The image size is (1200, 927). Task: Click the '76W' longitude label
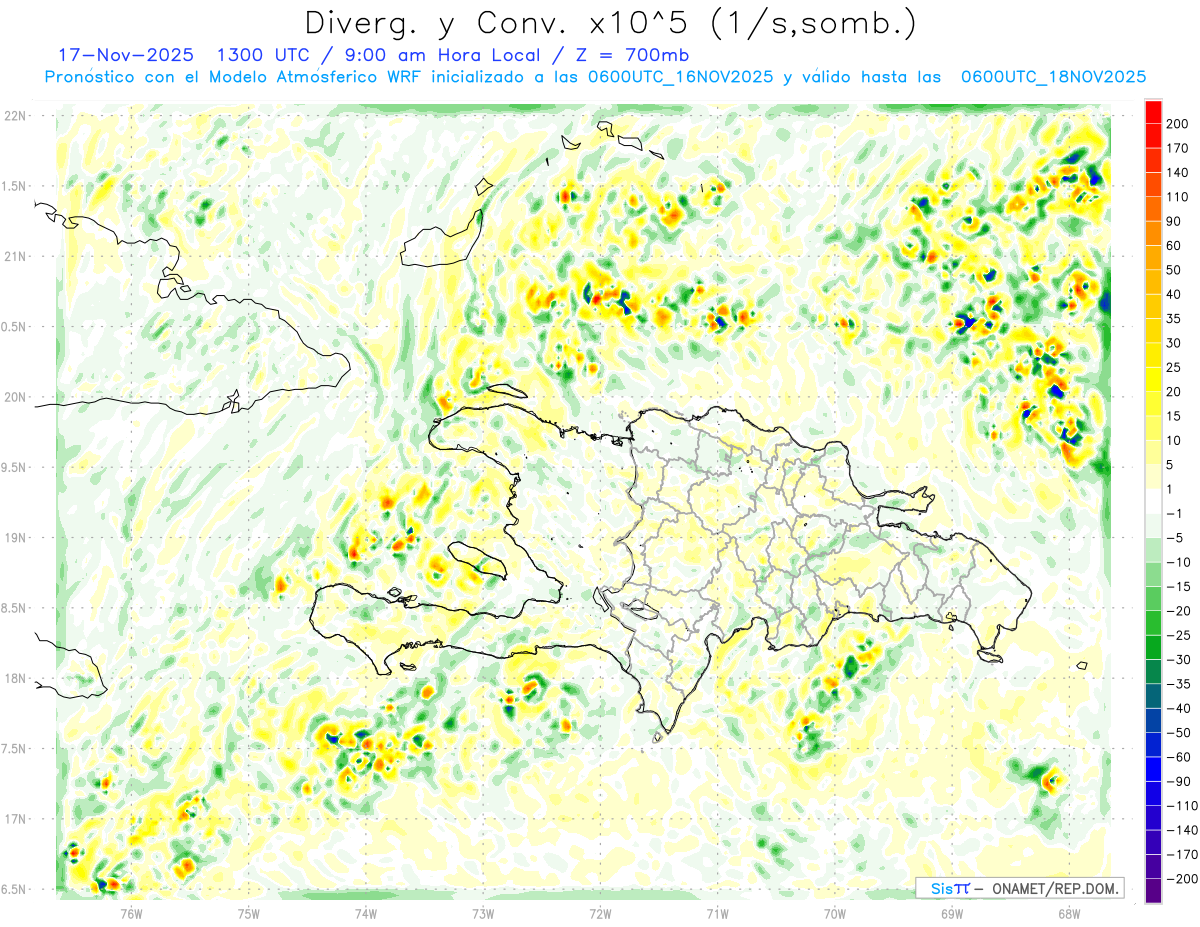click(131, 914)
